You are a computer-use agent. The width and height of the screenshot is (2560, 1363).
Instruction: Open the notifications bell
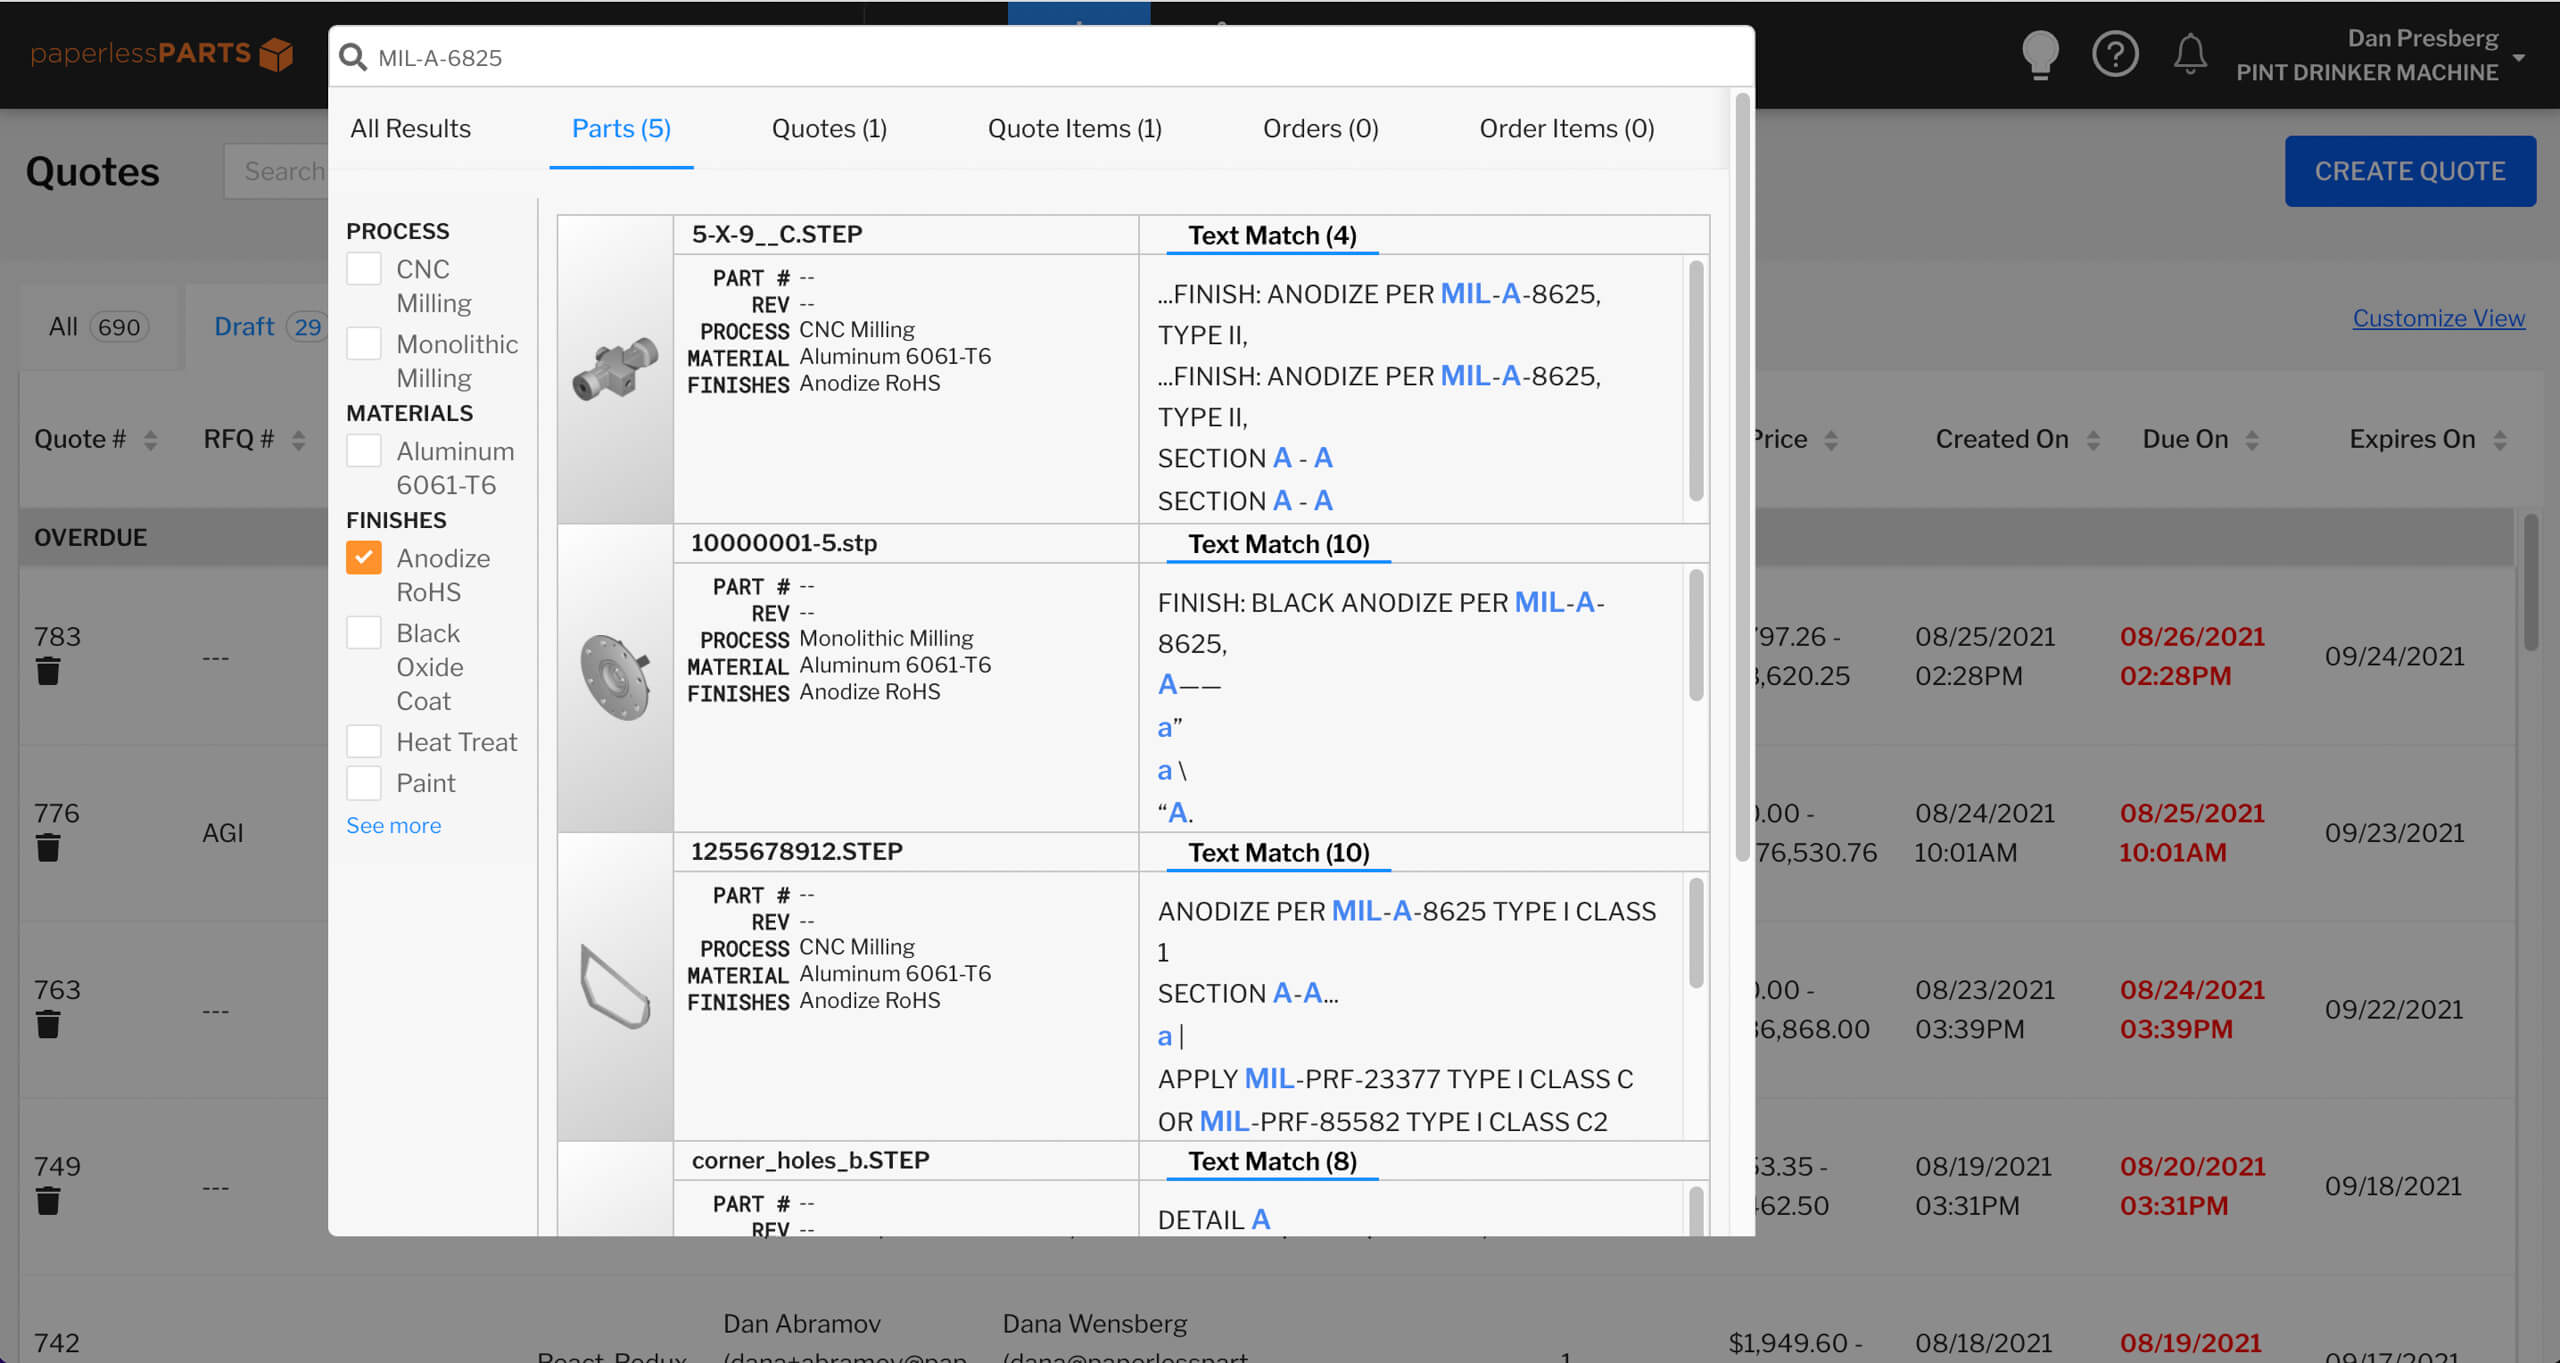coord(2190,54)
